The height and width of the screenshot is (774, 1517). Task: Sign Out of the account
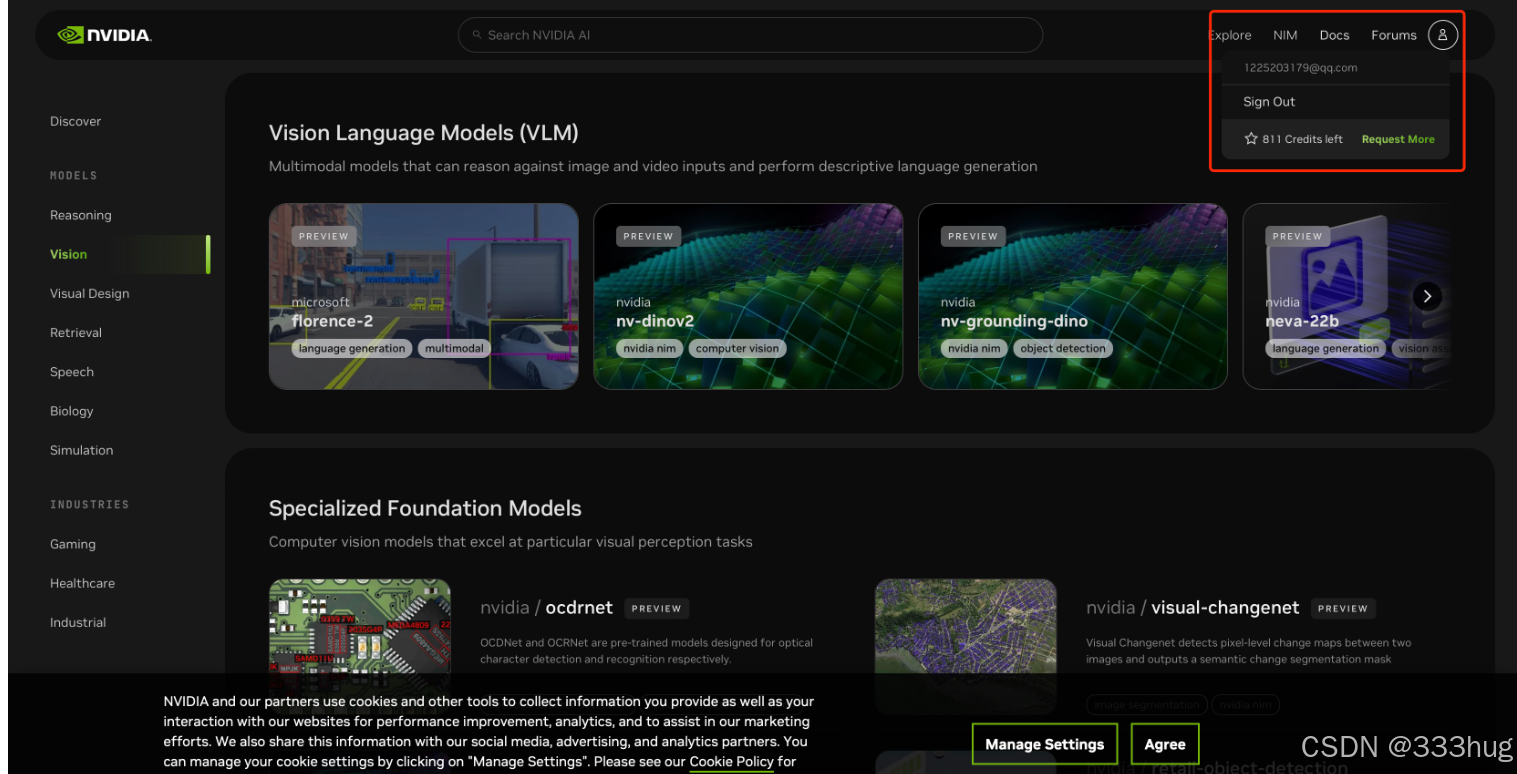click(1269, 102)
